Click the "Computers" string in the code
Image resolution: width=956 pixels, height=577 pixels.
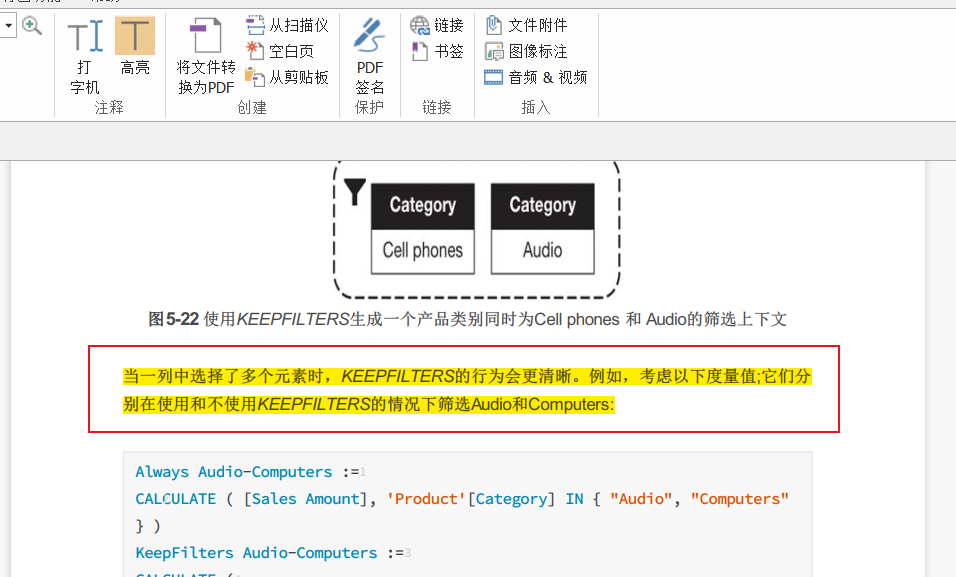[740, 499]
